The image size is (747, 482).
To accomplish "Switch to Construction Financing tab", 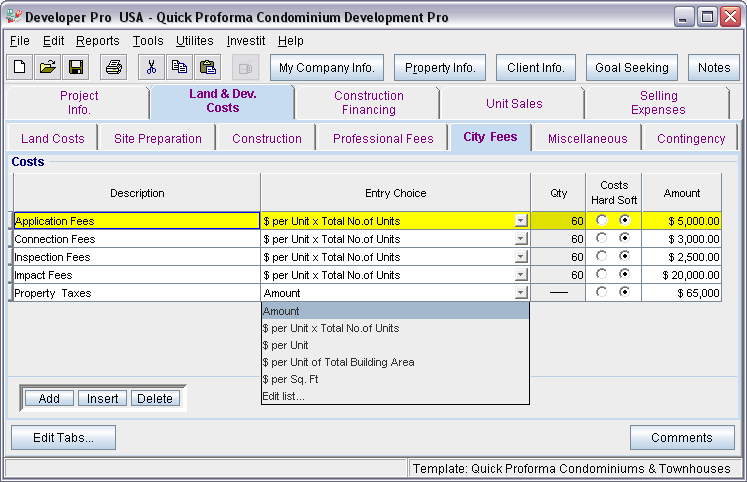I will [368, 102].
